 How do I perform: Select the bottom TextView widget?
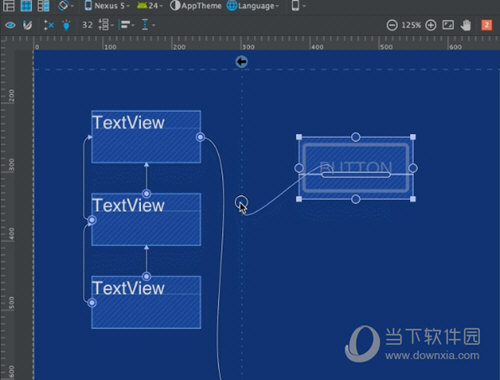pos(146,302)
